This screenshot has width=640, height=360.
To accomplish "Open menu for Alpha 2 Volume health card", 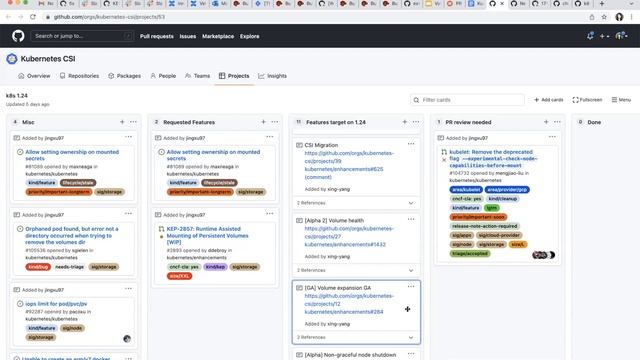I will tap(411, 220).
